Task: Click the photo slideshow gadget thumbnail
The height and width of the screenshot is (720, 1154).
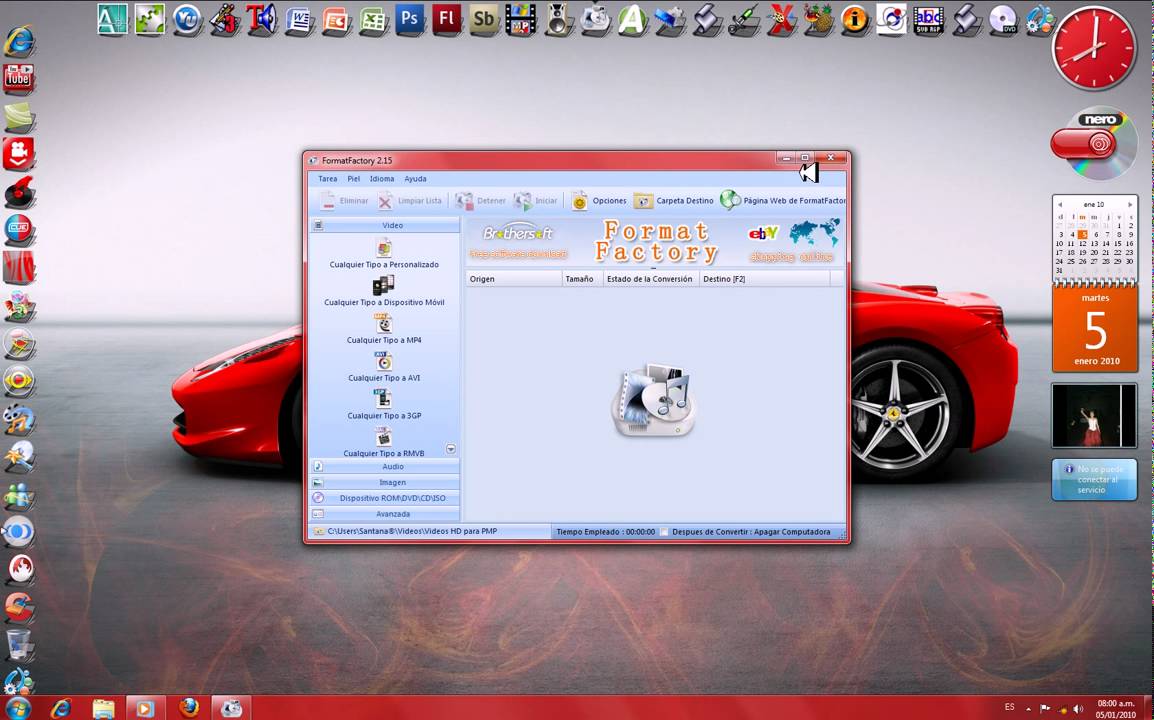Action: pyautogui.click(x=1094, y=415)
